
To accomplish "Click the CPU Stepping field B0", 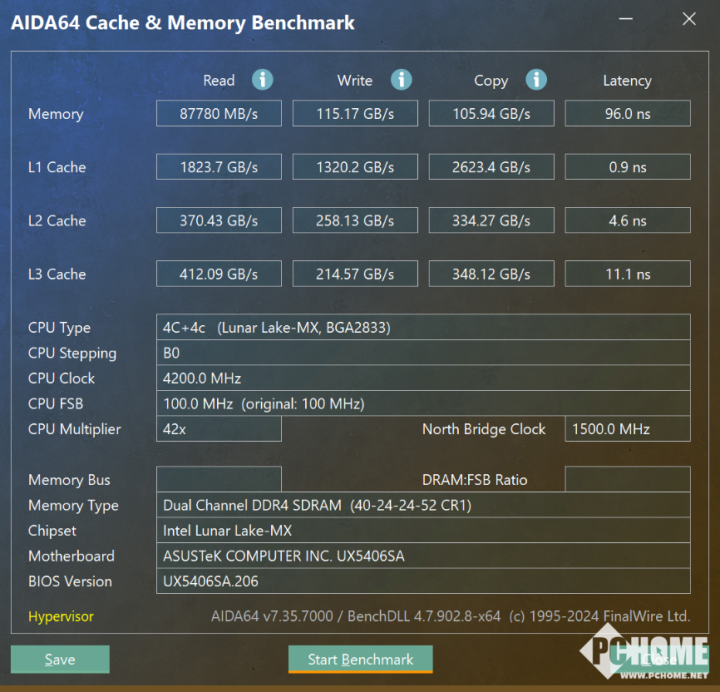I will click(423, 353).
